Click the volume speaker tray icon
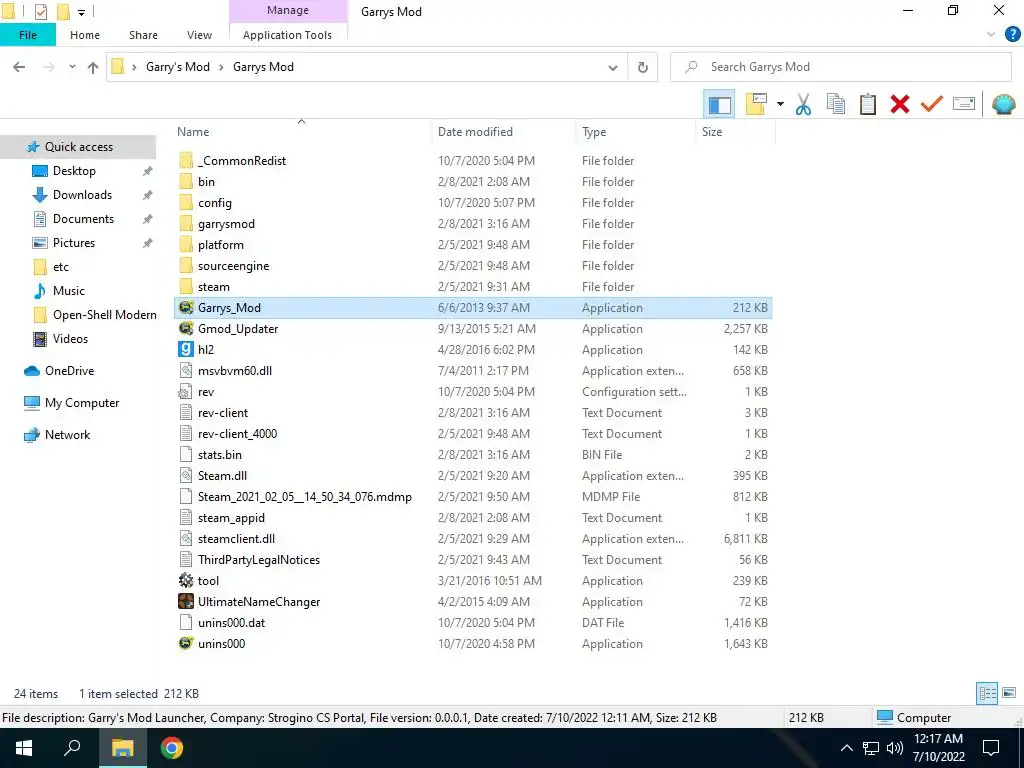Image resolution: width=1024 pixels, height=768 pixels. (x=894, y=748)
